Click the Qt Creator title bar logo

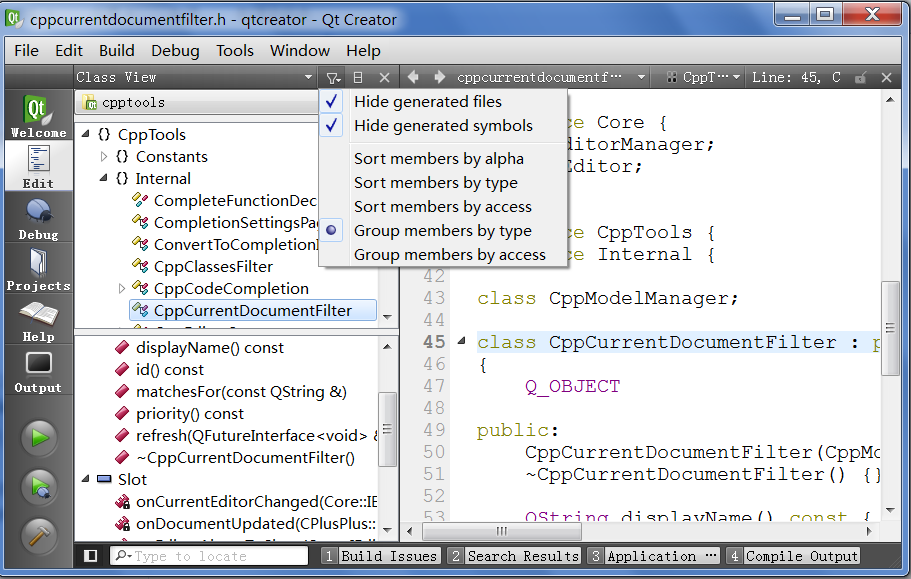(14, 18)
